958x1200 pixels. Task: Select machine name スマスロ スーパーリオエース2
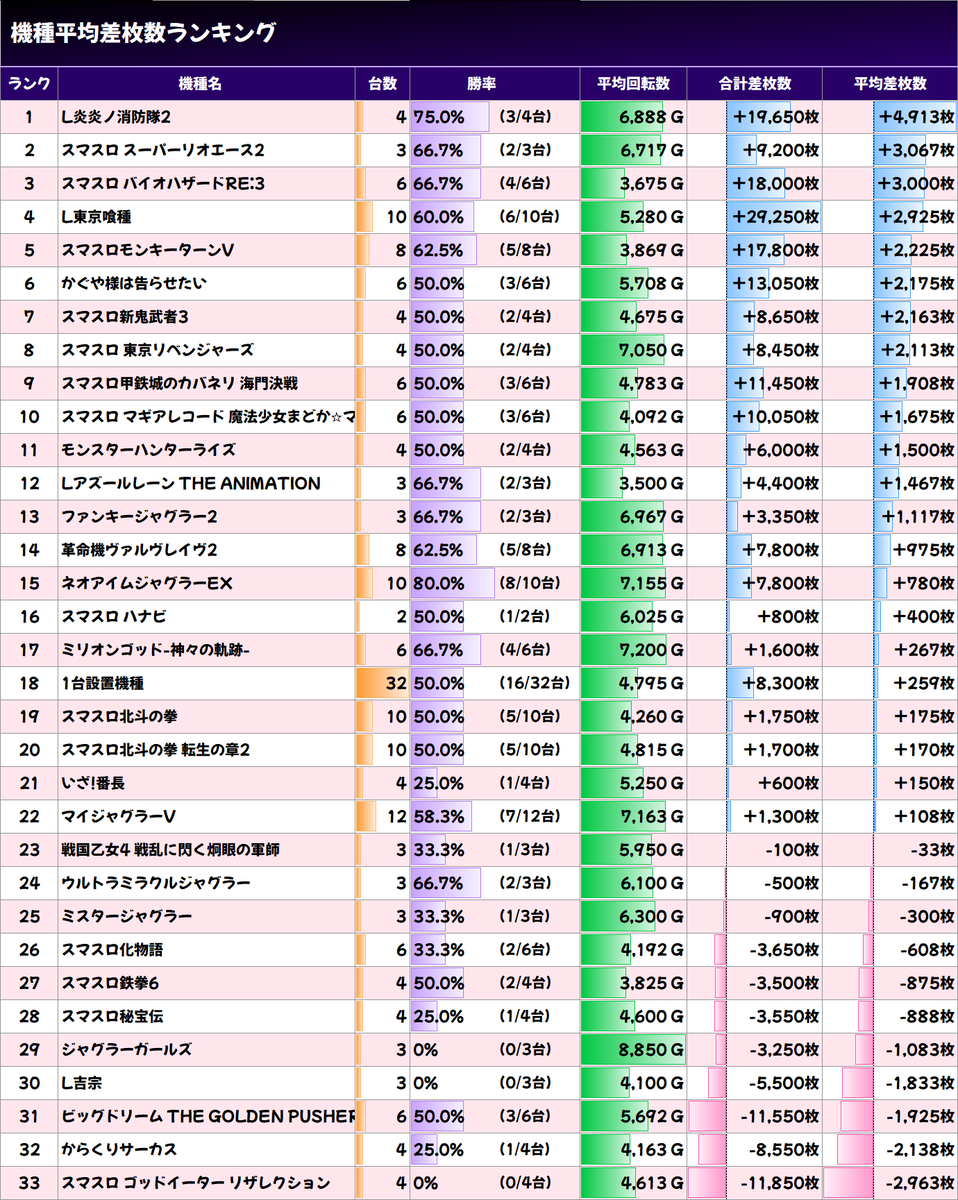pos(162,150)
